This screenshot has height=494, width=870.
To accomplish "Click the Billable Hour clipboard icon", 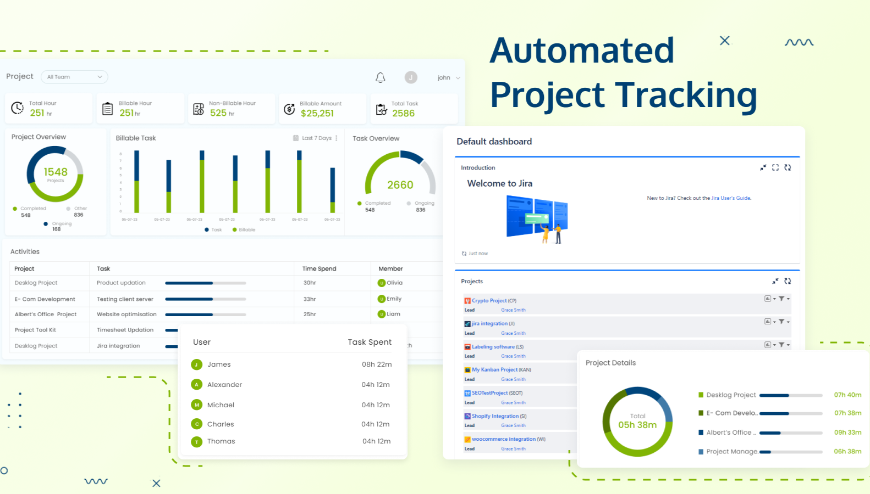I will 108,109.
